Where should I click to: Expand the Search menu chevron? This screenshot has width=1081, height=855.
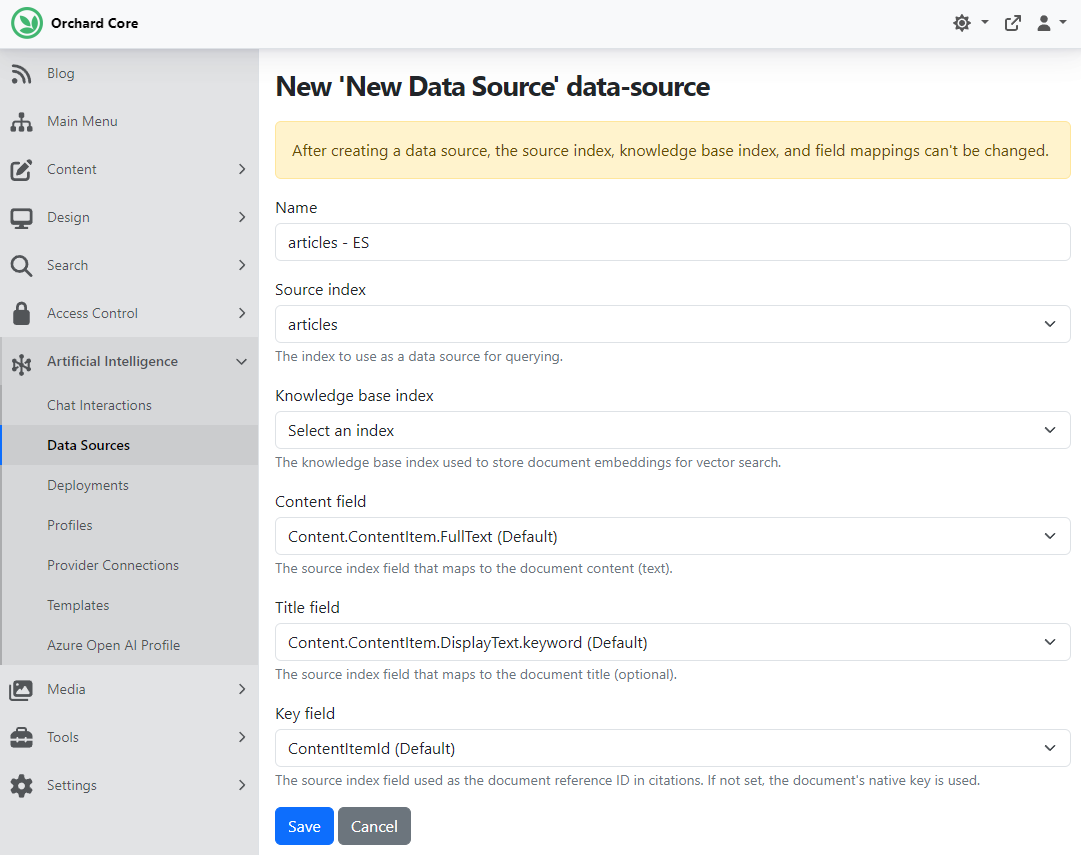(x=242, y=265)
